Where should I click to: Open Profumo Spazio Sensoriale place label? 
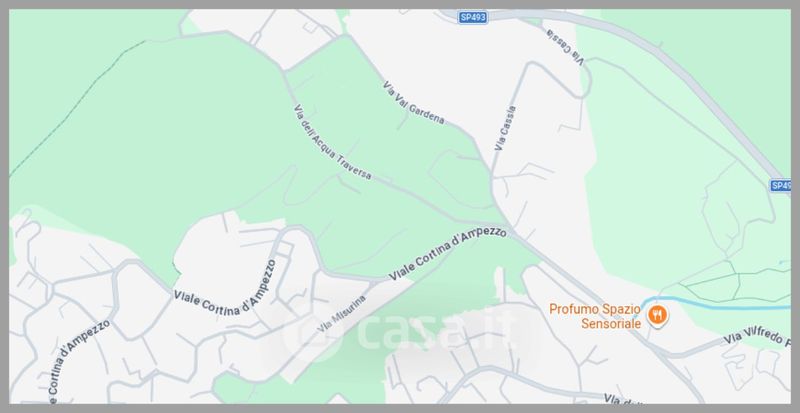tap(594, 316)
